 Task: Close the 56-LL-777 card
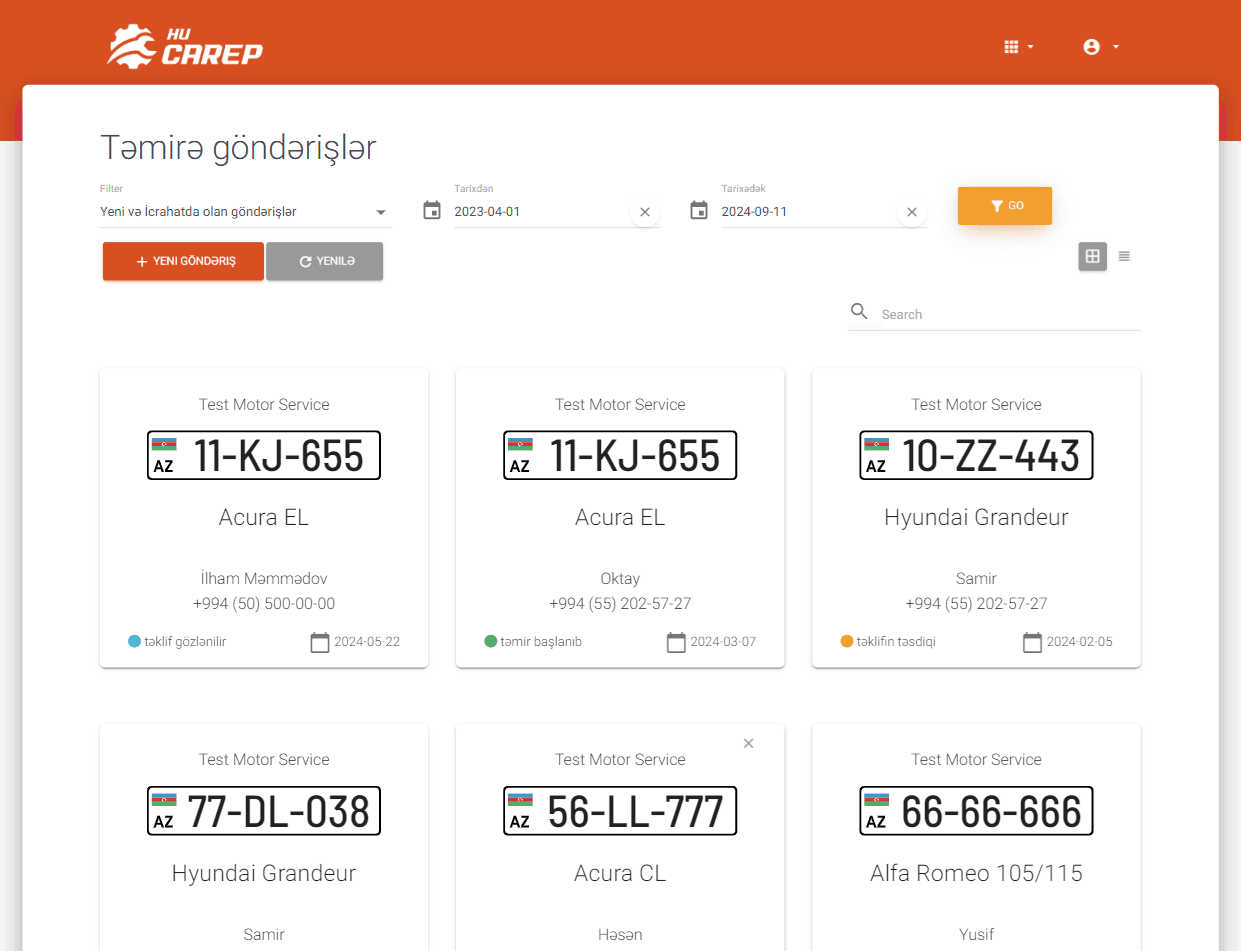pos(749,743)
